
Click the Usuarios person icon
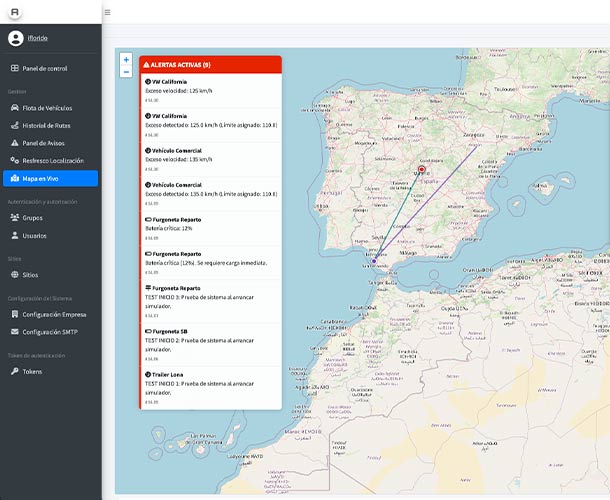click(15, 235)
